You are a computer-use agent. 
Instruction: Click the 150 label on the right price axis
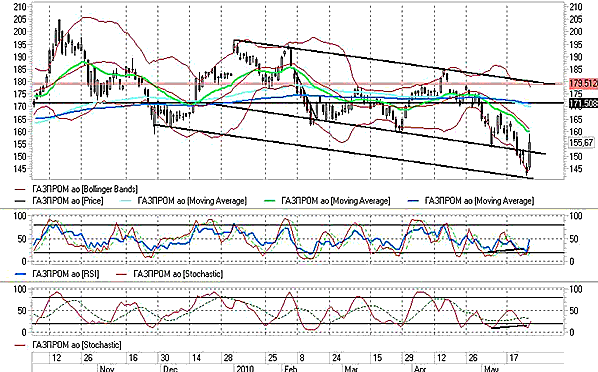coord(576,156)
